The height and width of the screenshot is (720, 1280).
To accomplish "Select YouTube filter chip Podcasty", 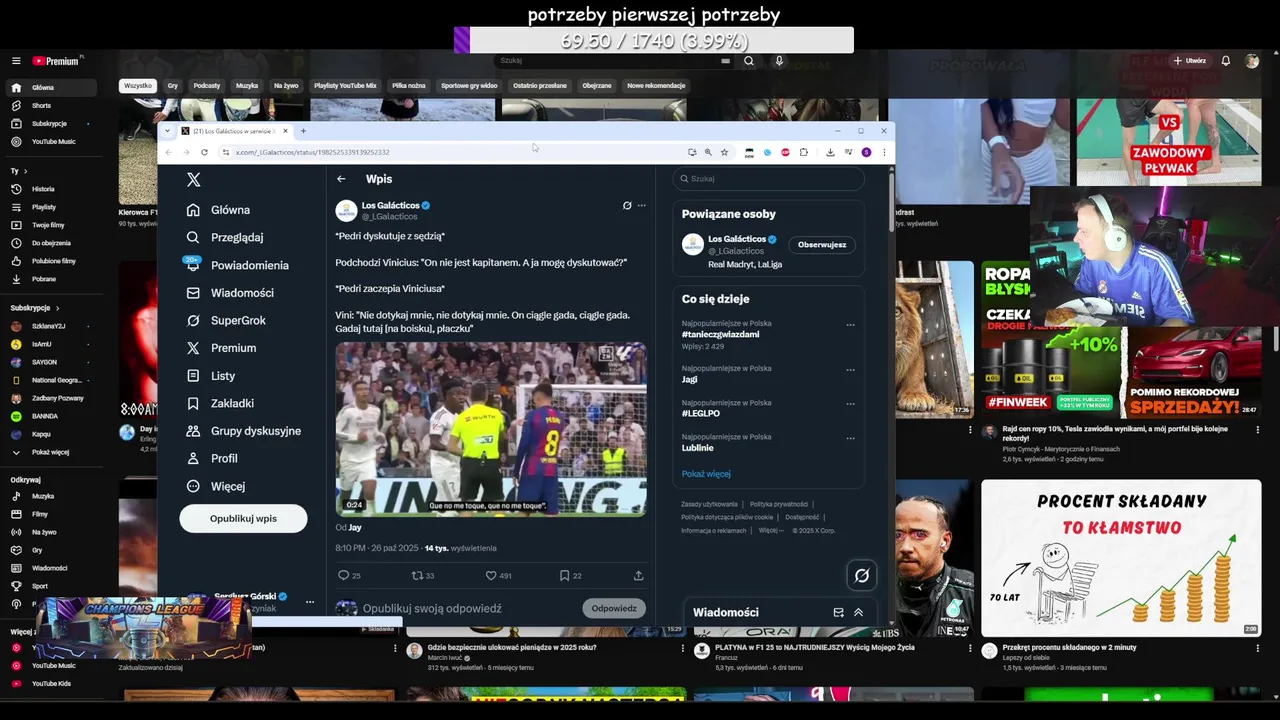I will coord(207,86).
